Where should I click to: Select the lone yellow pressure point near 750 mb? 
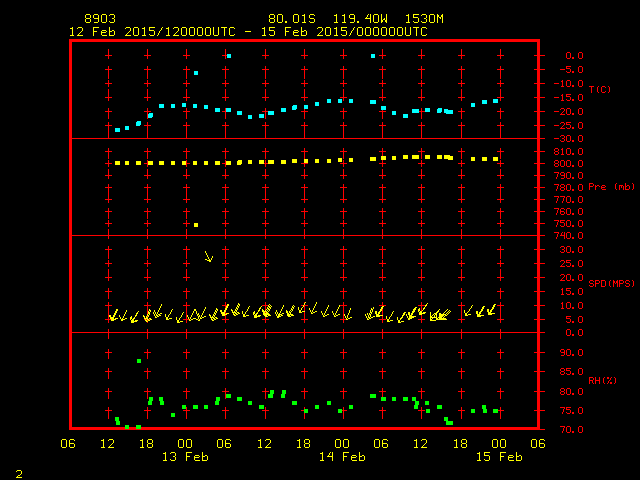(x=196, y=225)
